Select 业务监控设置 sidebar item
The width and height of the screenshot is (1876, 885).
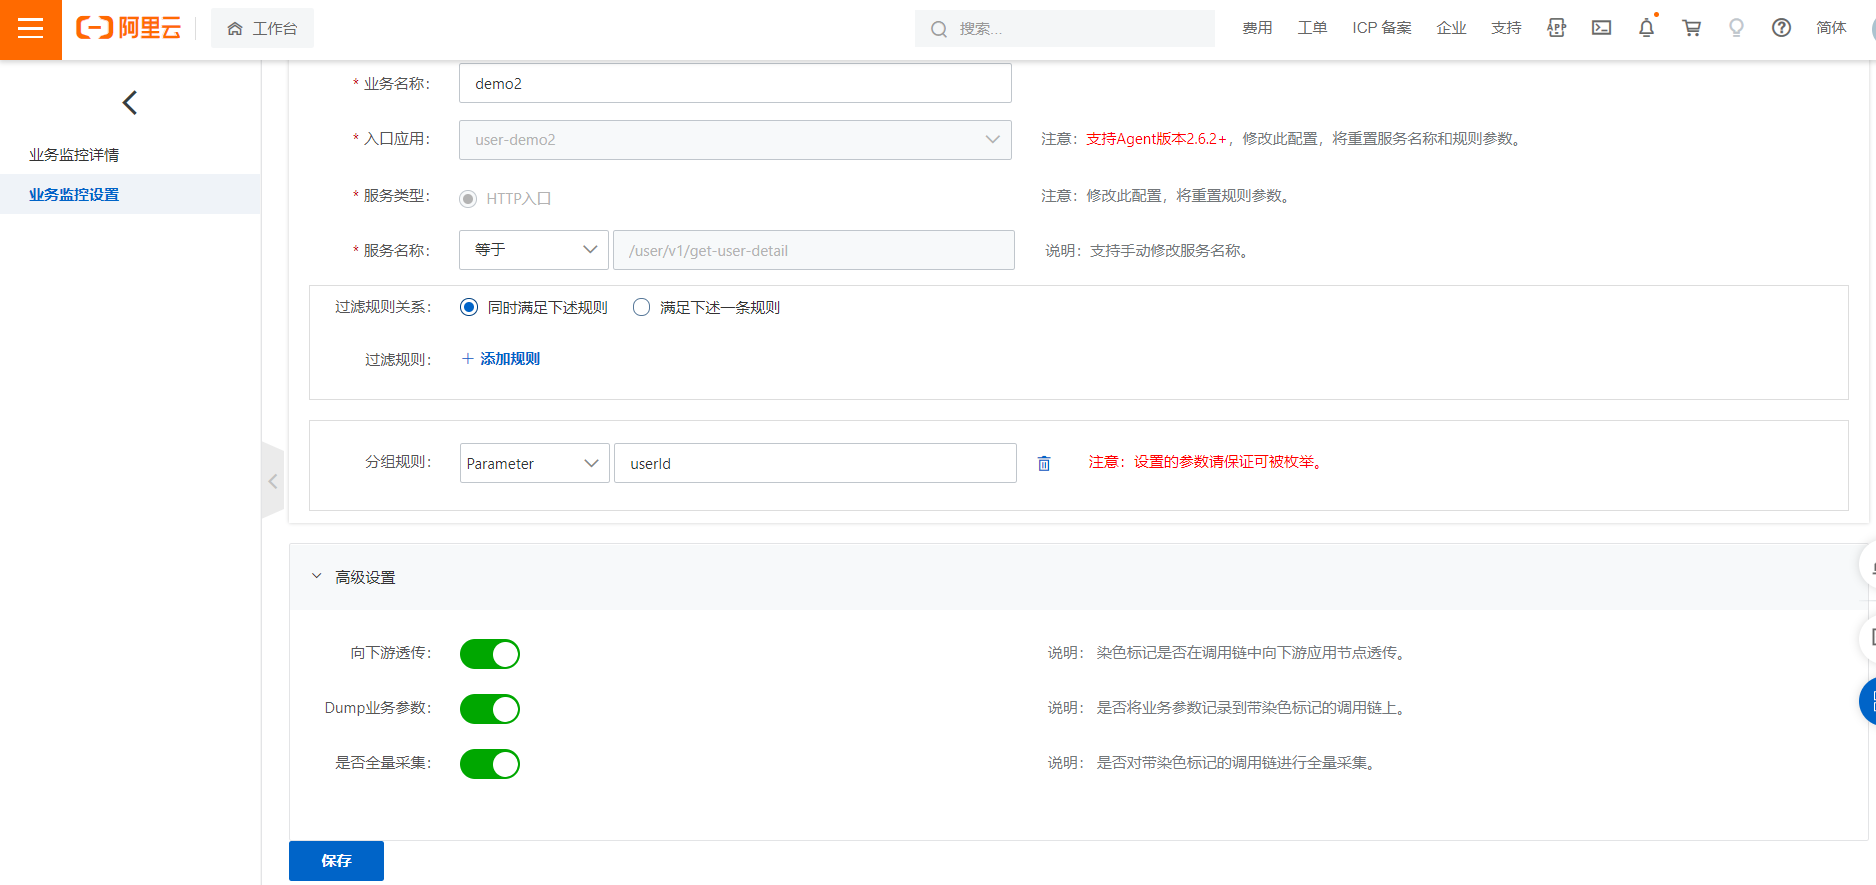coord(130,194)
